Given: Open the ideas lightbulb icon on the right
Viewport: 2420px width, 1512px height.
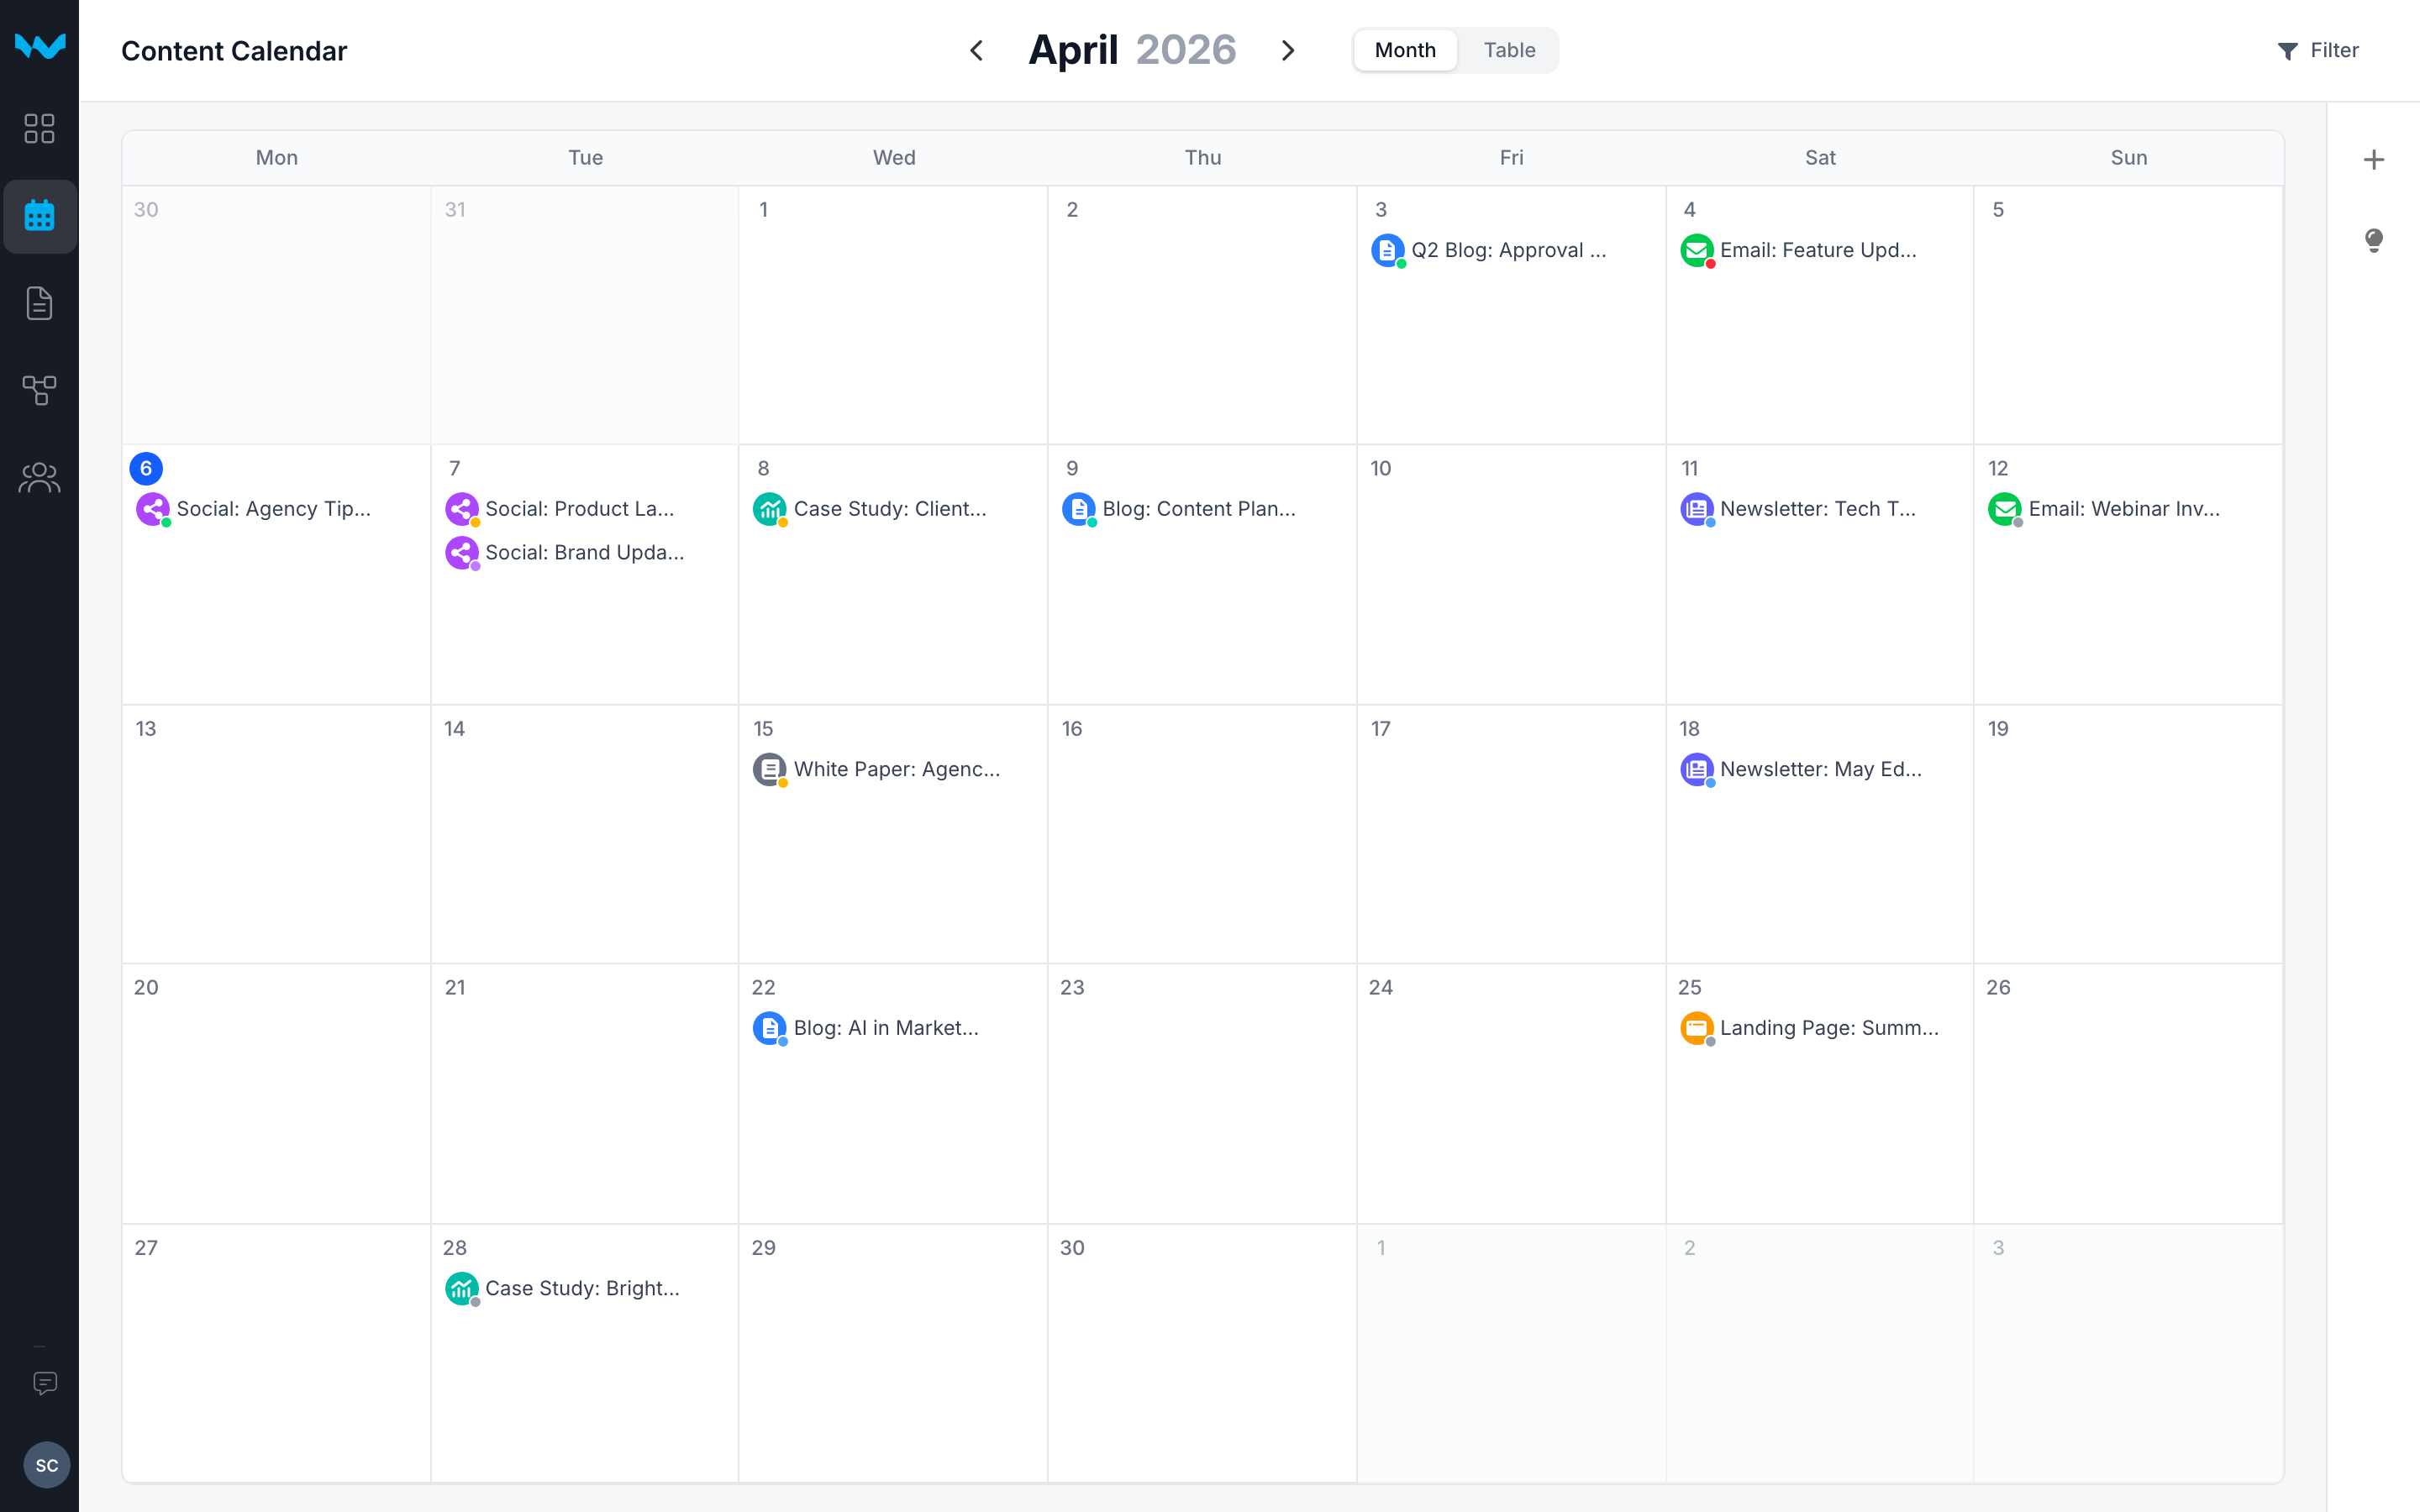Looking at the screenshot, I should click(2374, 240).
